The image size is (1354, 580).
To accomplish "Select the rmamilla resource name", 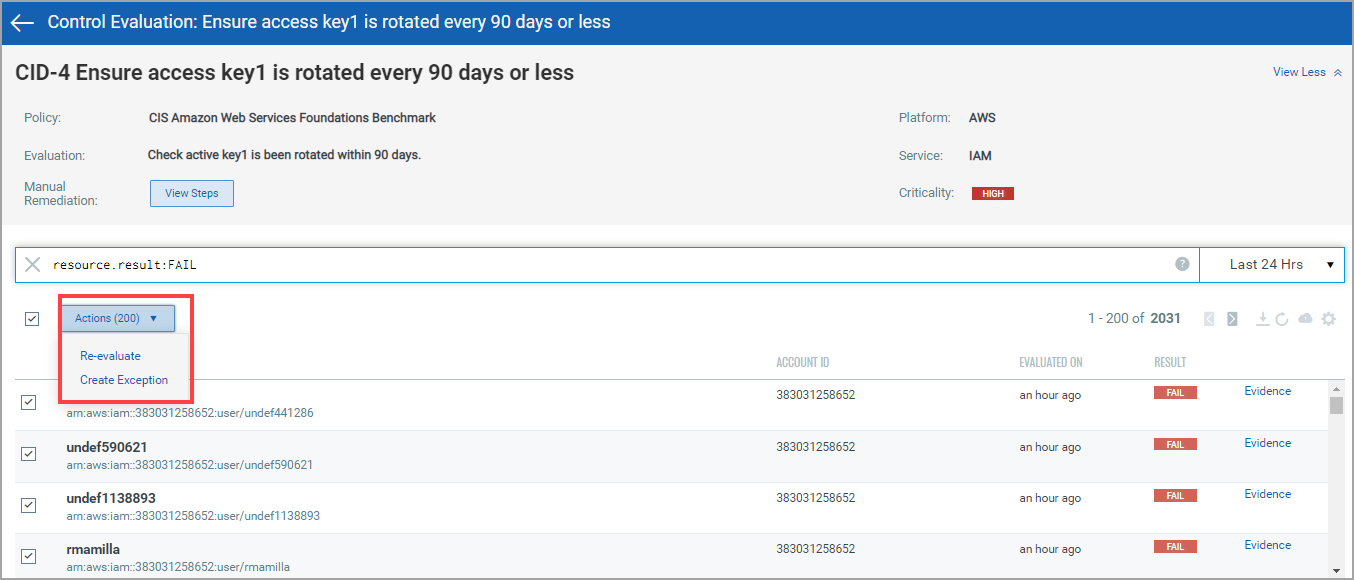I will click(x=93, y=549).
